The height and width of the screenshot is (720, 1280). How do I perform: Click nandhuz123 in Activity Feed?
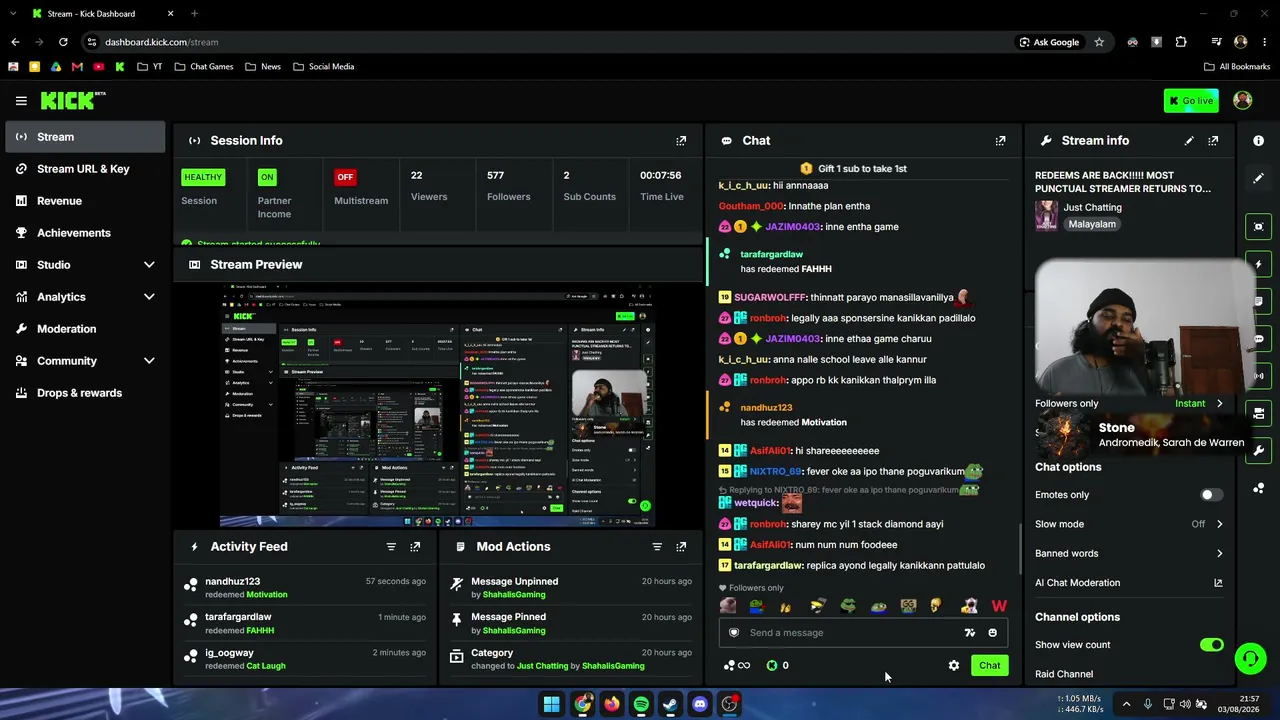click(x=232, y=581)
